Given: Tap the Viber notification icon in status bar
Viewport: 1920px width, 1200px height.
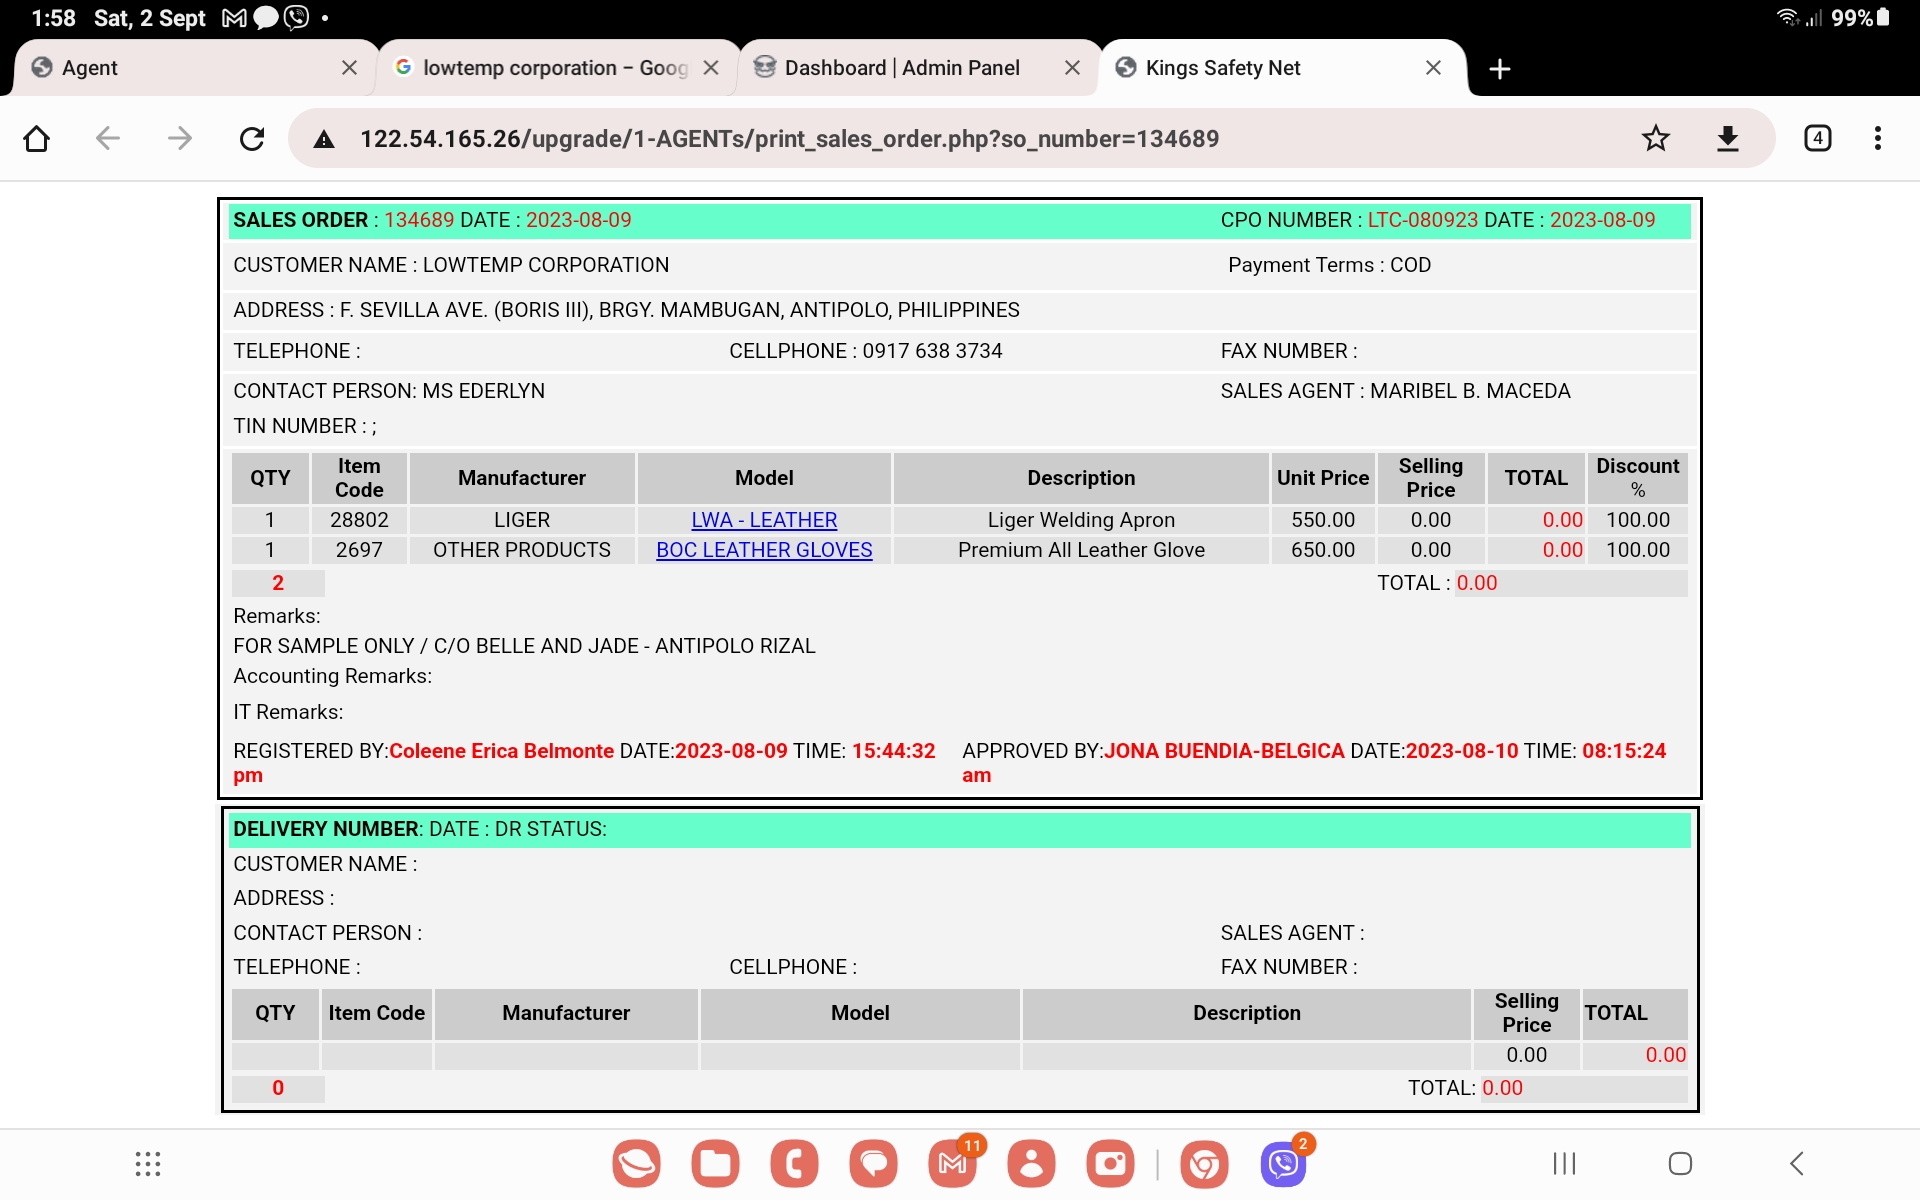Looking at the screenshot, I should 297,18.
